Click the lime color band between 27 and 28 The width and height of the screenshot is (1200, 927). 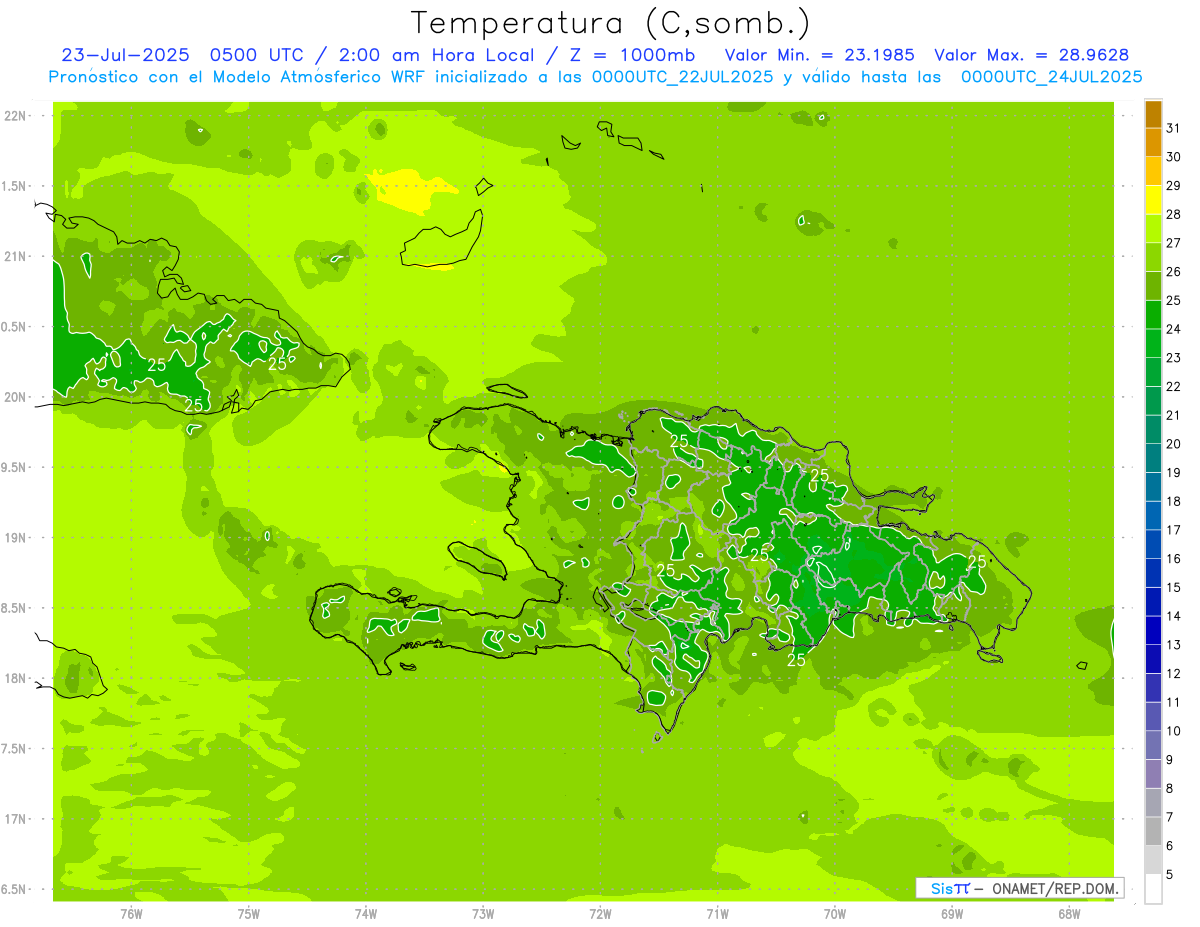click(x=1153, y=229)
